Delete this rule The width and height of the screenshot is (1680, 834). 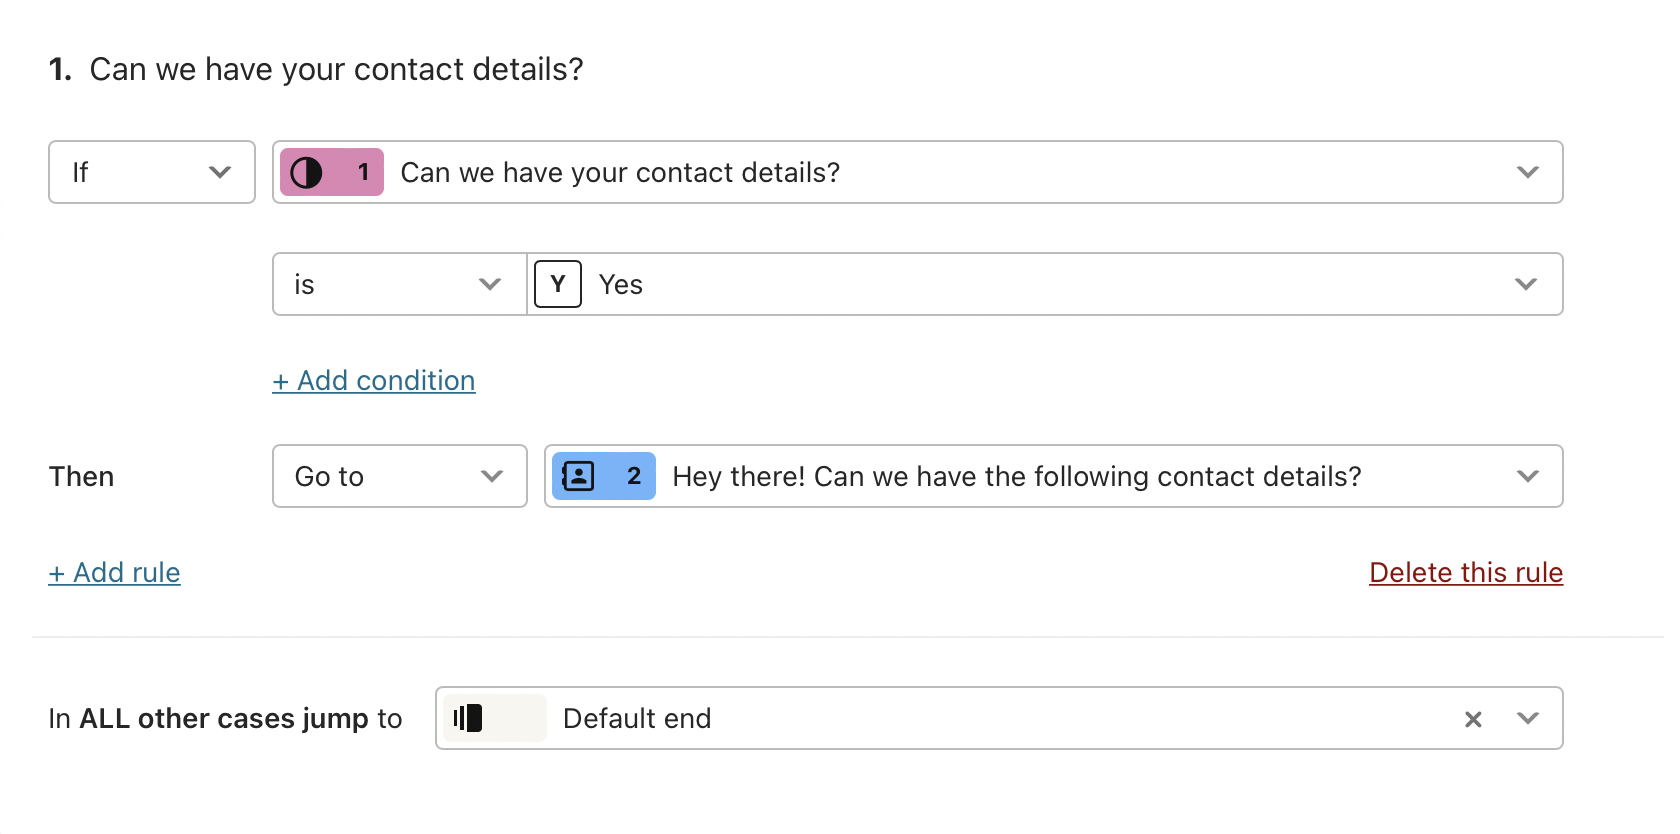coord(1466,572)
